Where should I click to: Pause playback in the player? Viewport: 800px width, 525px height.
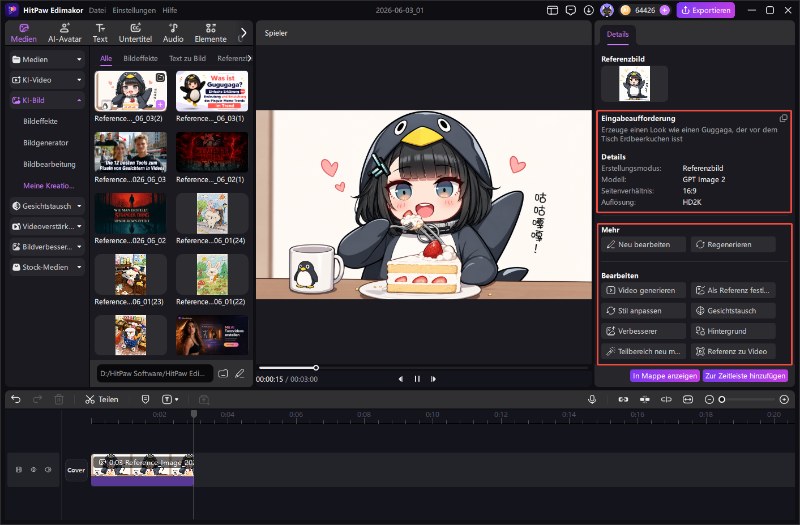pyautogui.click(x=417, y=379)
